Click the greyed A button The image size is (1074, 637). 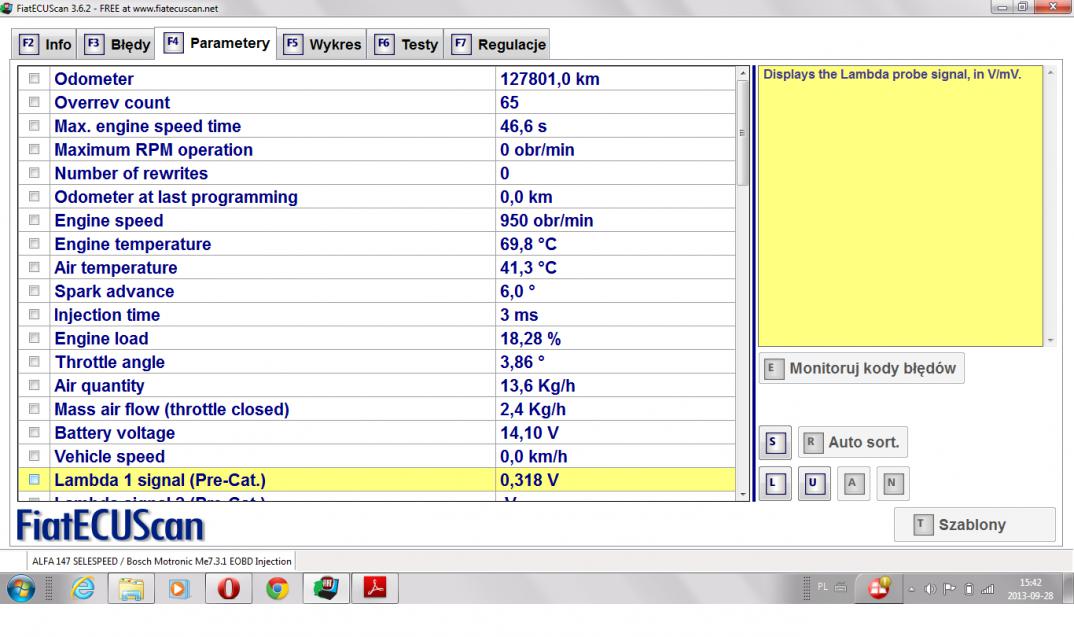point(853,484)
